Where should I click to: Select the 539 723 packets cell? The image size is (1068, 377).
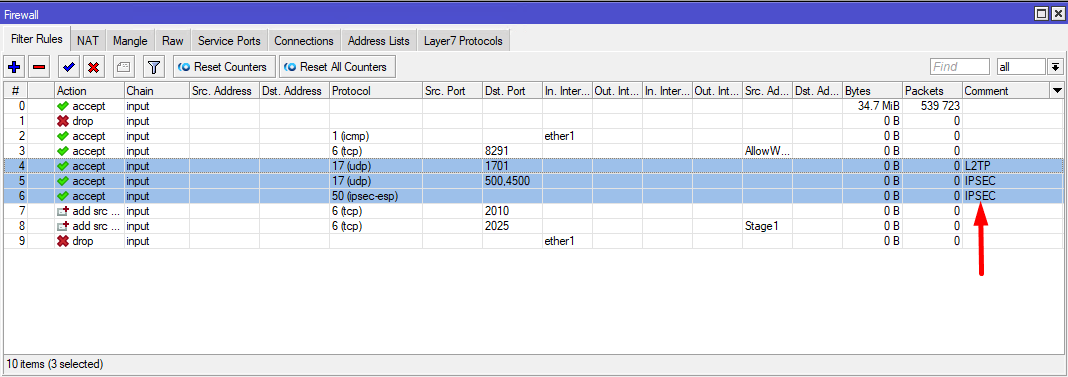pos(932,106)
